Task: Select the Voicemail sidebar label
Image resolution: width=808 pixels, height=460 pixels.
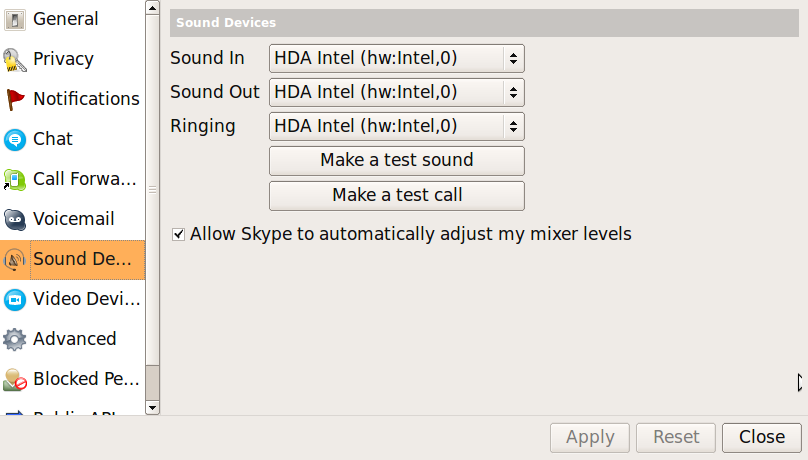Action: click(x=74, y=219)
